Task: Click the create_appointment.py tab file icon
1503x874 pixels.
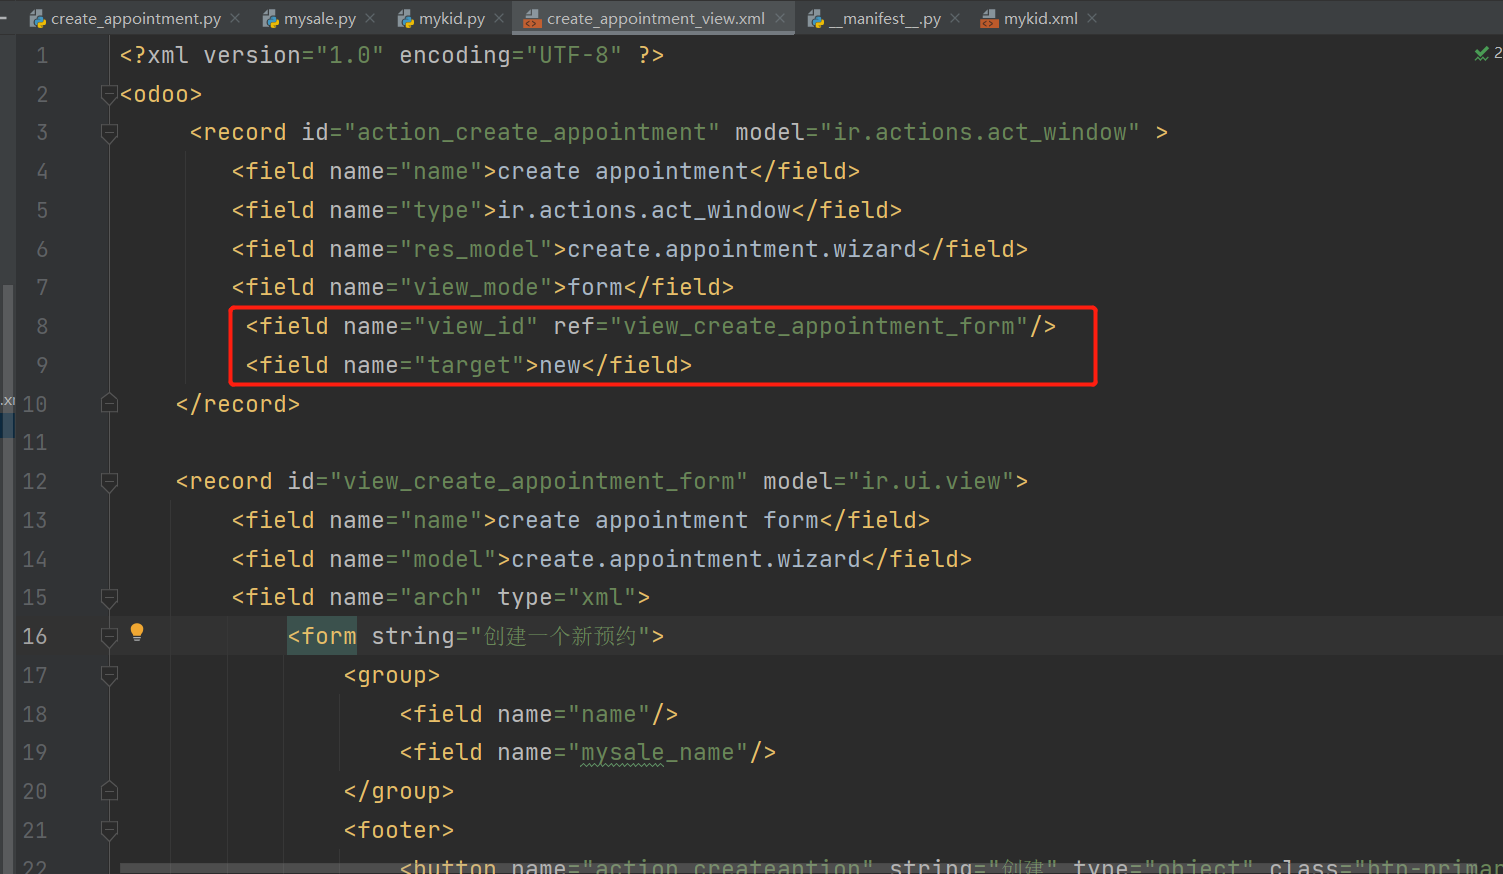Action: (37, 18)
